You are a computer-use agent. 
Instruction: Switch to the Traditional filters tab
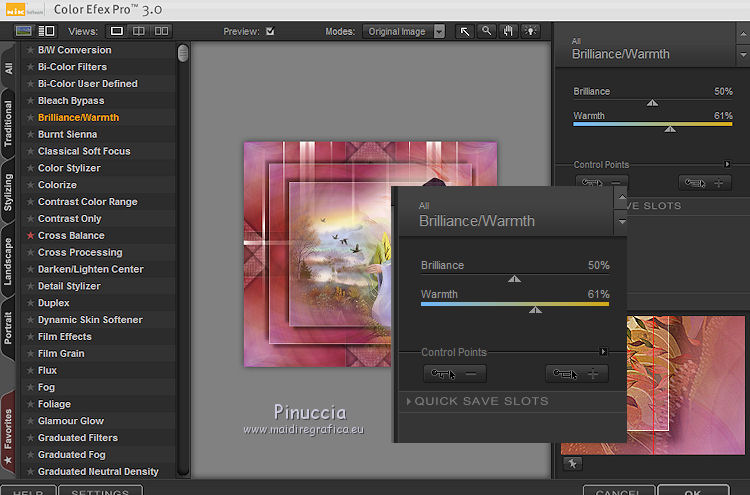coord(8,123)
